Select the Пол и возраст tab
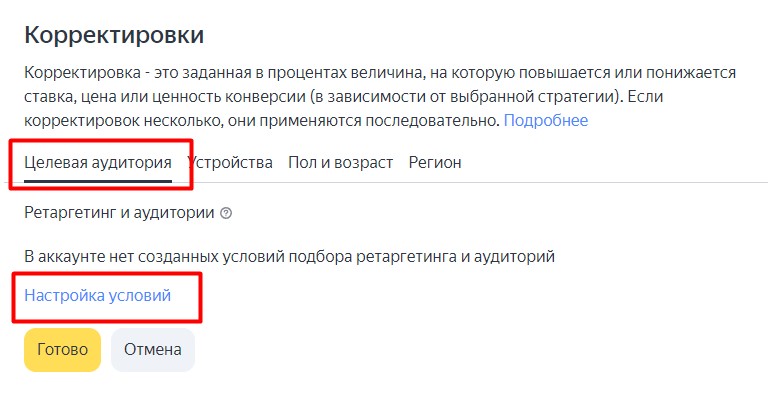Viewport: 768px width, 404px height. [340, 162]
